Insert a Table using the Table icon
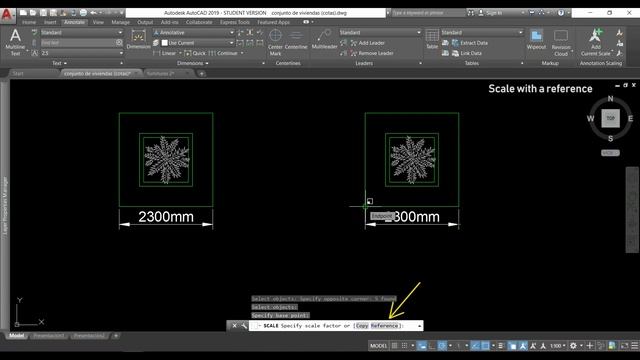 point(432,39)
